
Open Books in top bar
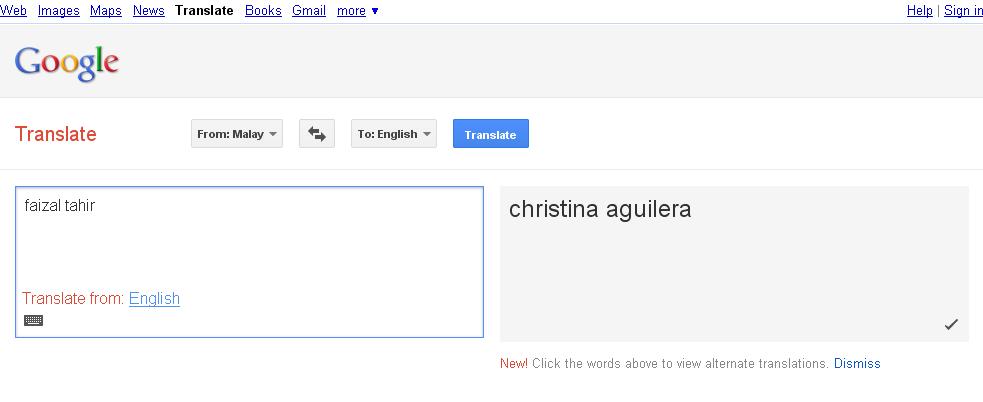[263, 11]
